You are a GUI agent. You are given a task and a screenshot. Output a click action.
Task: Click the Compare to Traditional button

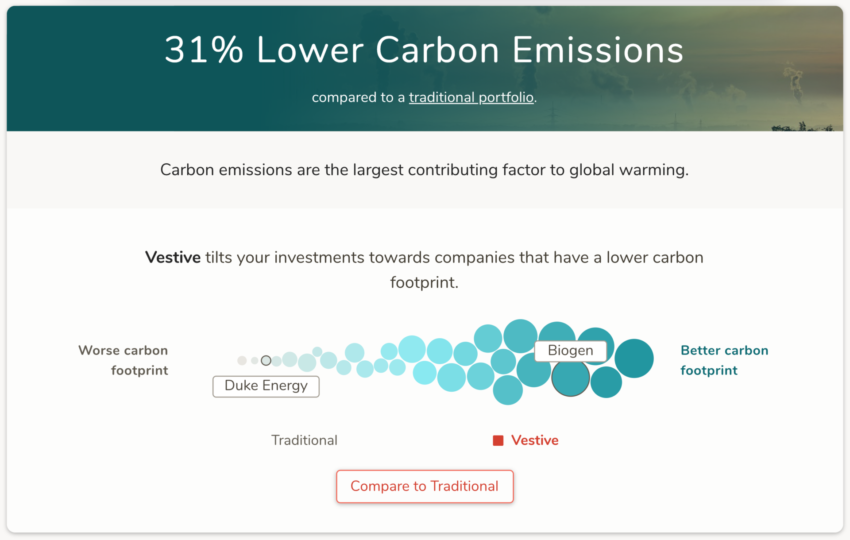[x=424, y=486]
